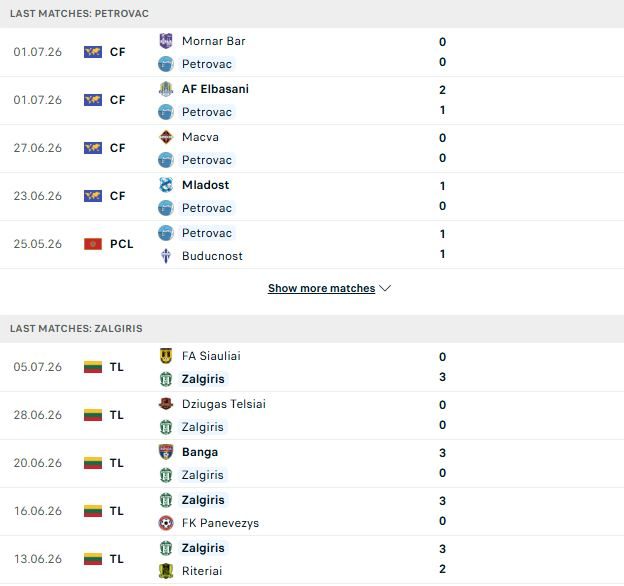This screenshot has height=586, width=624.
Task: Click the Riteriai team crest
Action: (166, 571)
